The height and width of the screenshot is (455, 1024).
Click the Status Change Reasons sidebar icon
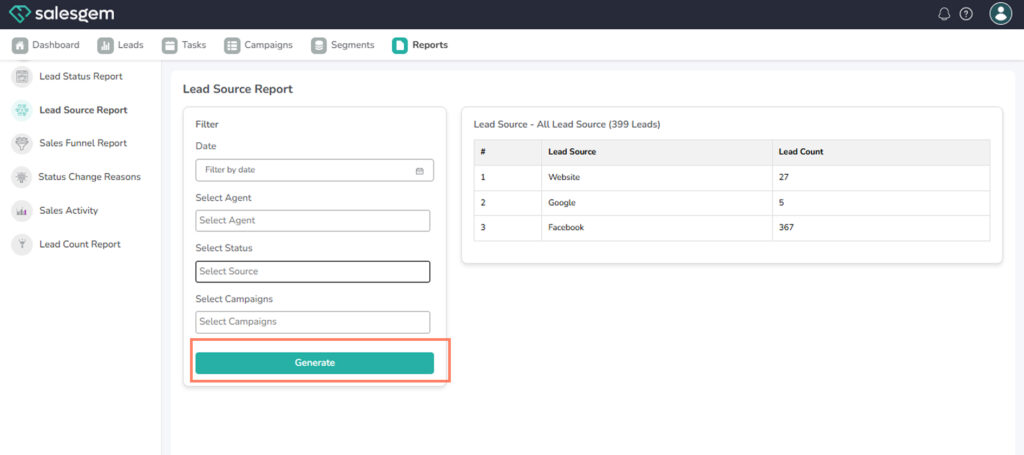21,177
